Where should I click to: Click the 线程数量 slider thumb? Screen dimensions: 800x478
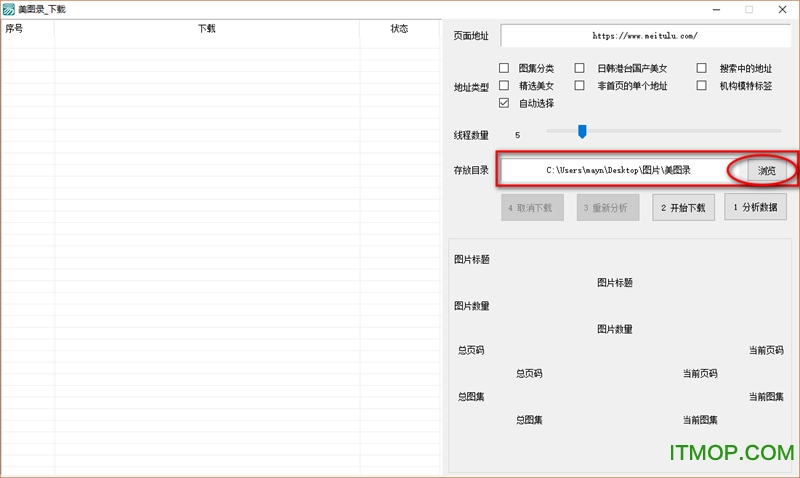click(582, 132)
